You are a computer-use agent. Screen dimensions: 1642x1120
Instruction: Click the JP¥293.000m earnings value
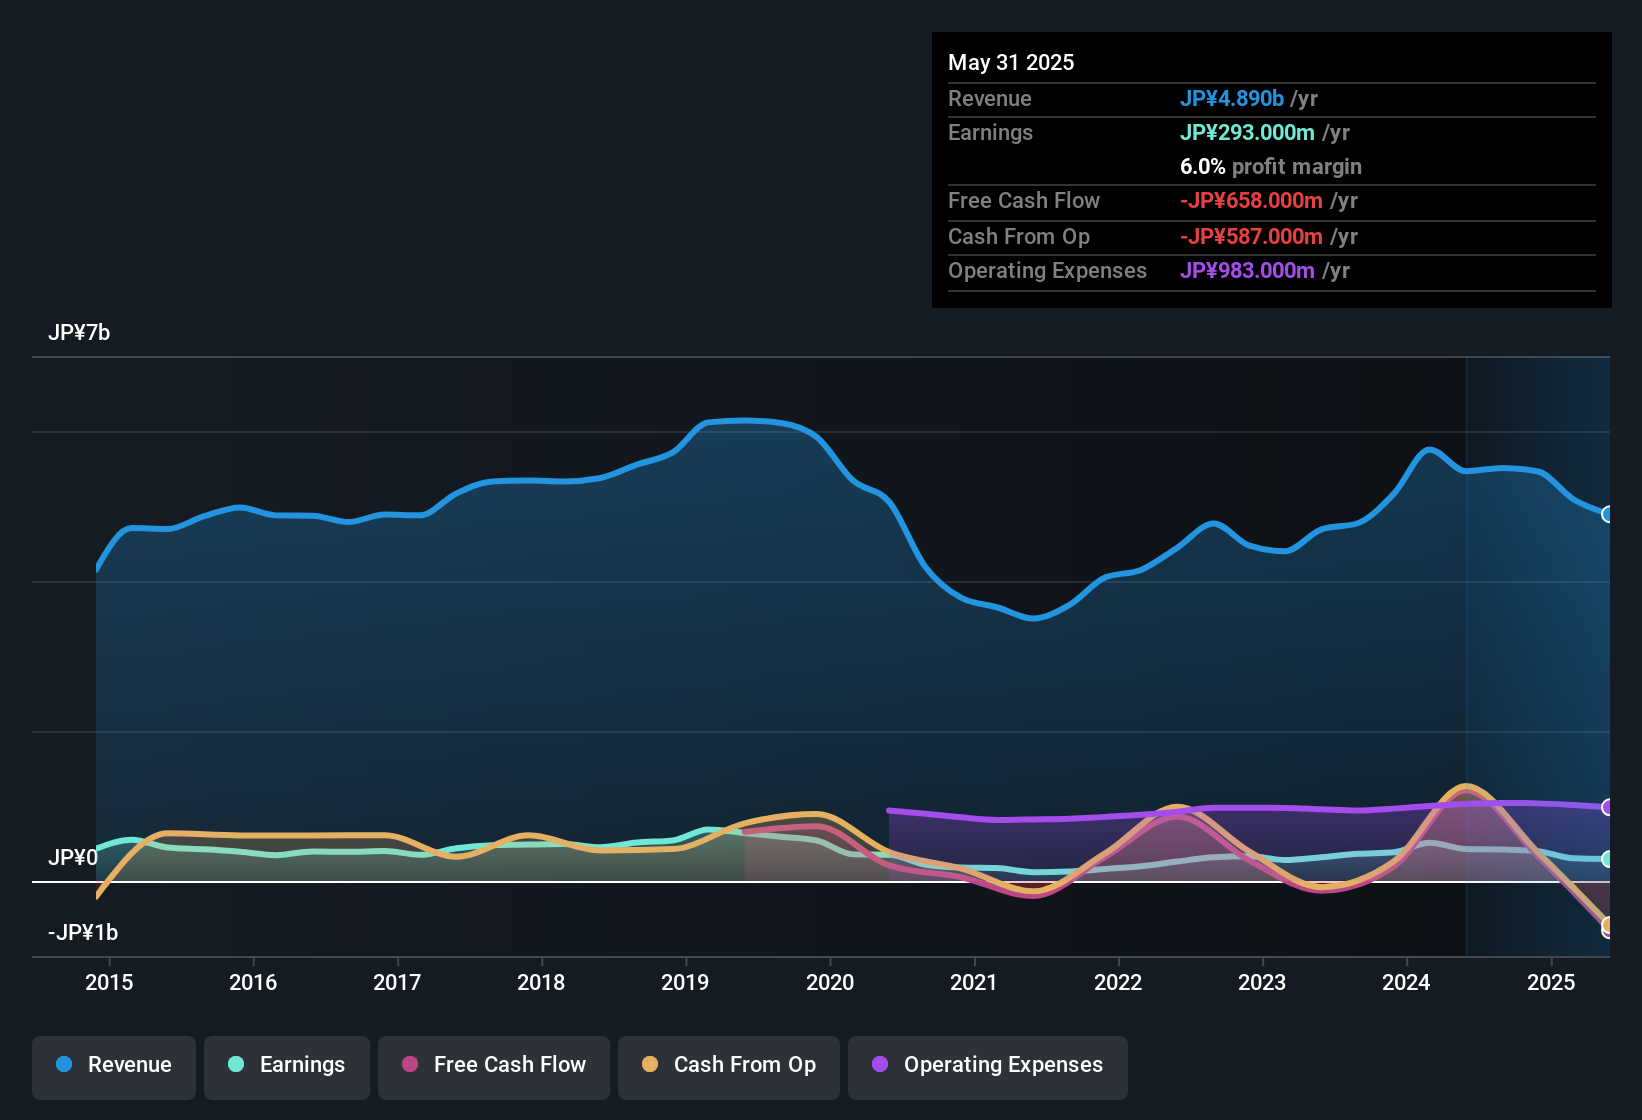pos(1247,133)
